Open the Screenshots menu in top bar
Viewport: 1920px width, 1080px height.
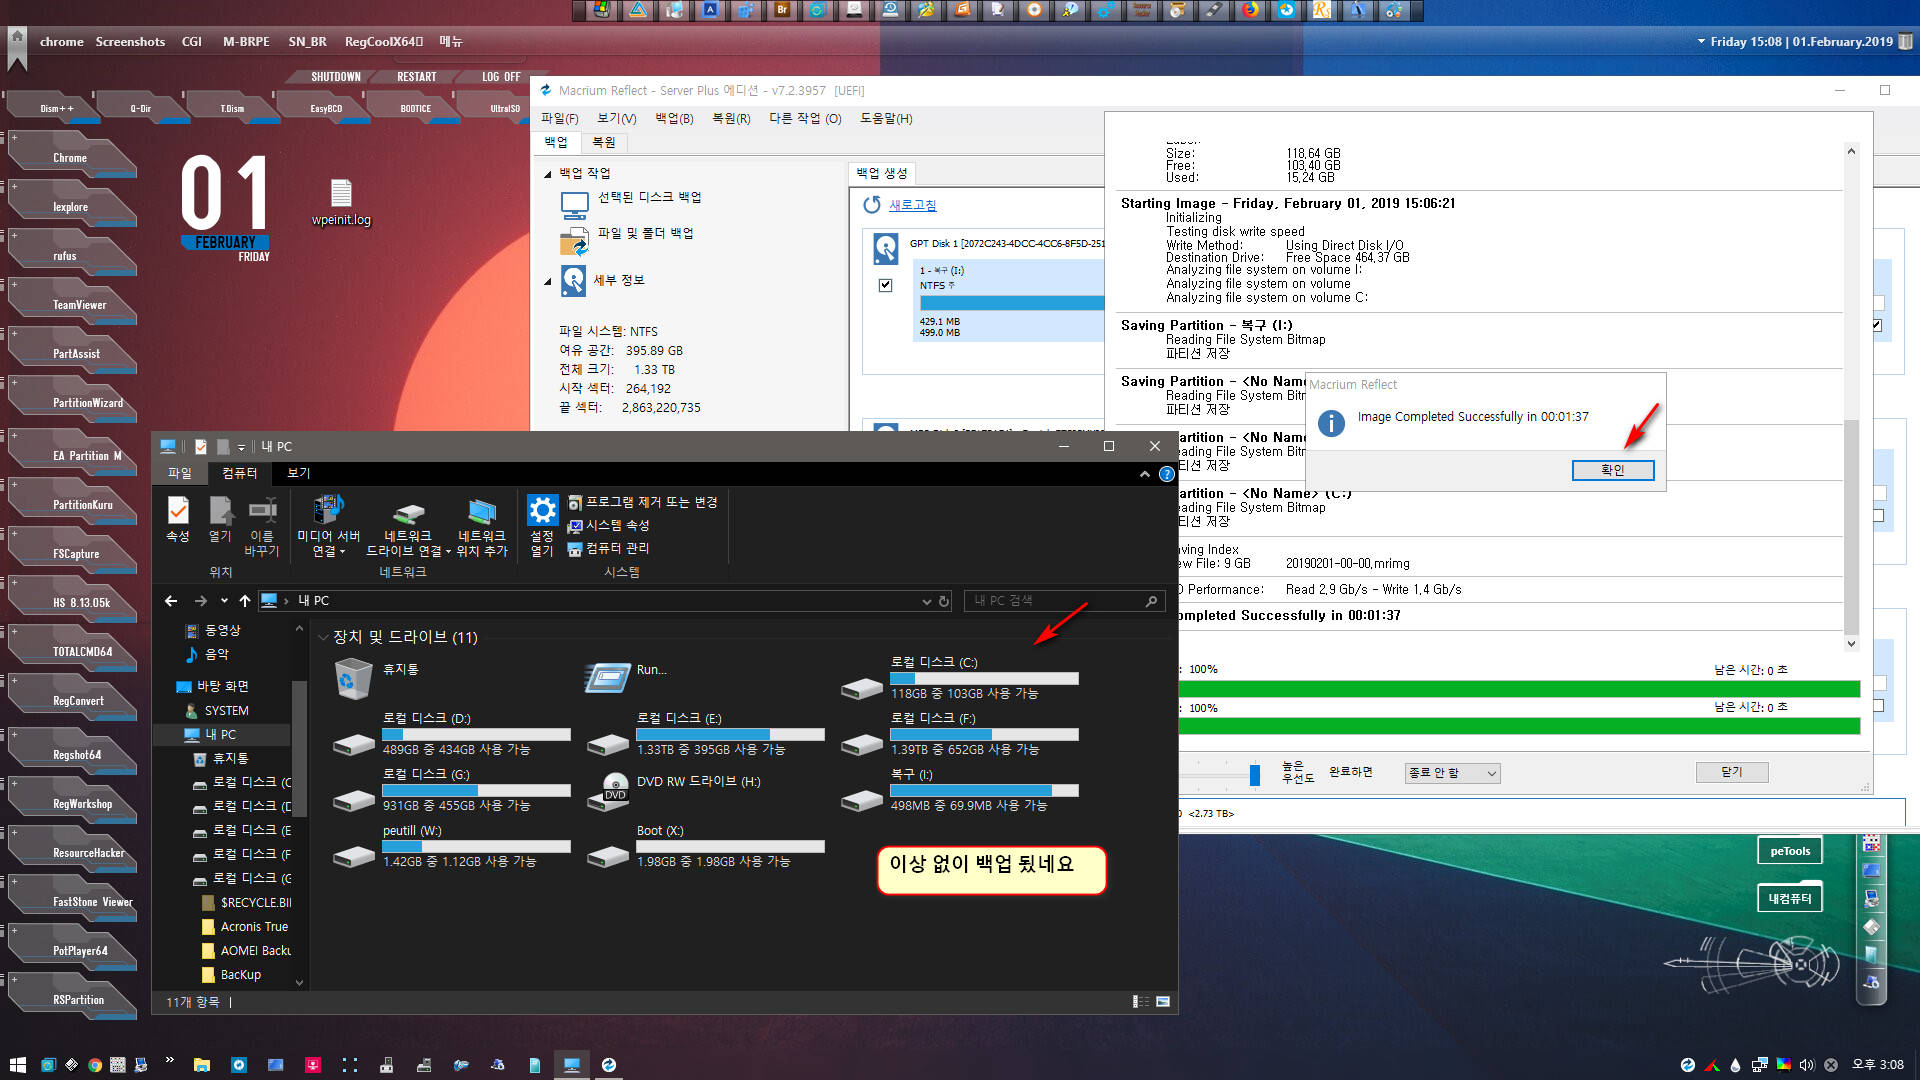point(130,41)
